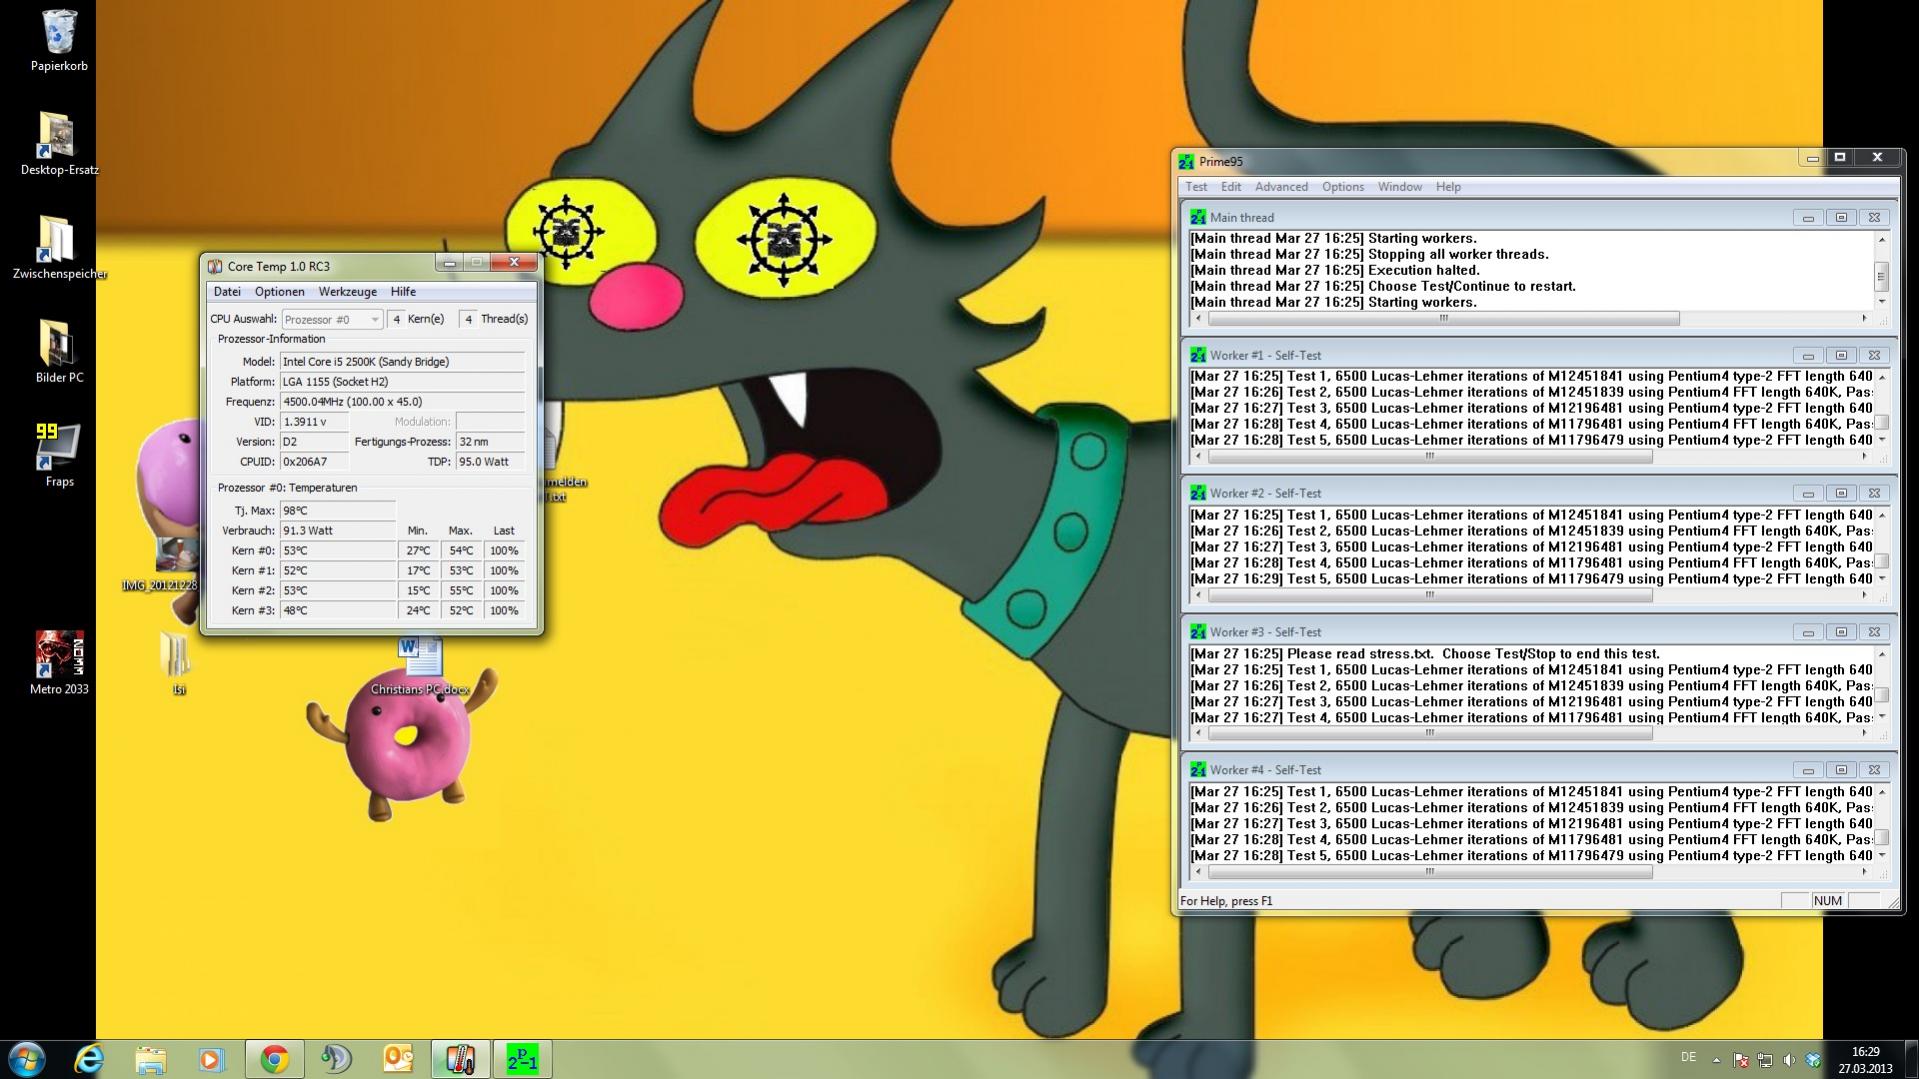
Task: Switch to Core Temp taskbar button
Action: click(x=460, y=1059)
